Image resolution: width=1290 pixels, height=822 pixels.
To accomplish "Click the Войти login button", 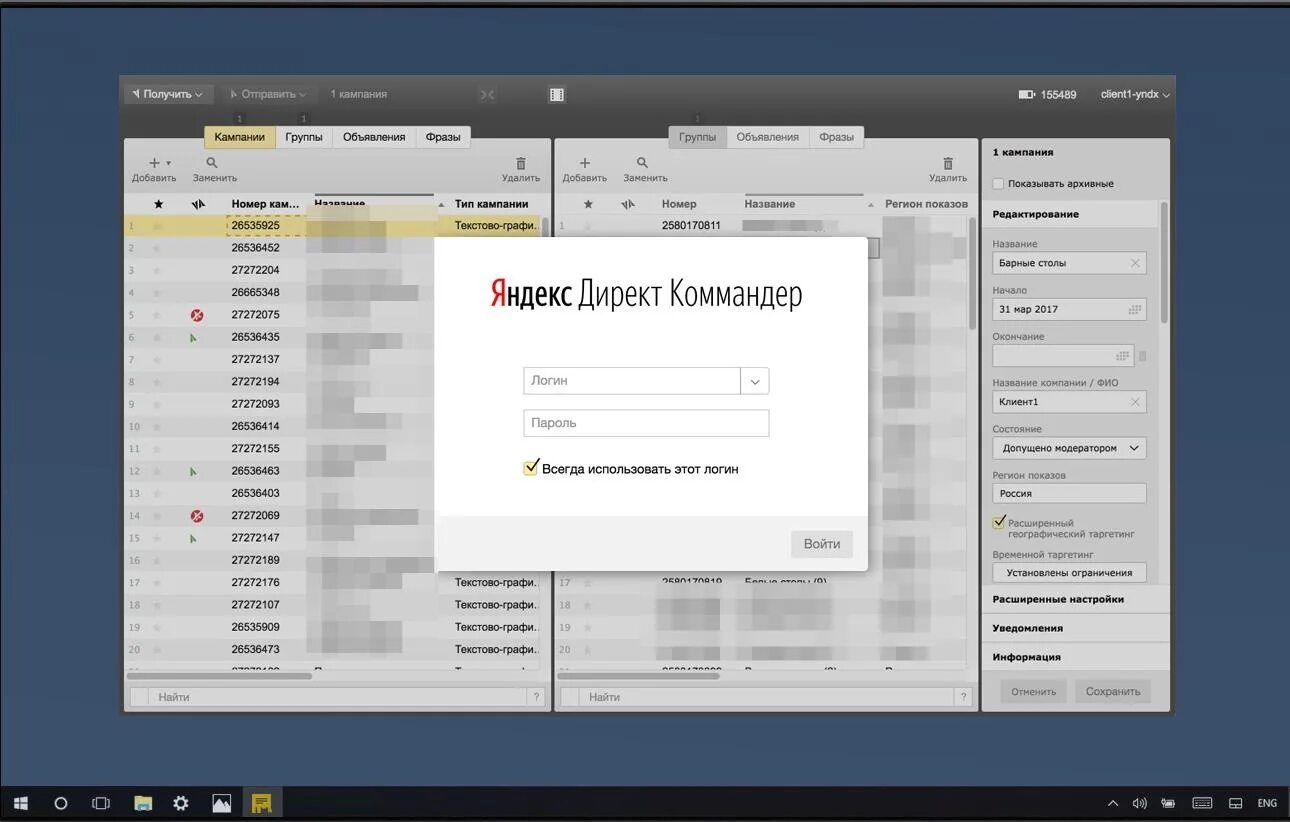I will coord(822,544).
